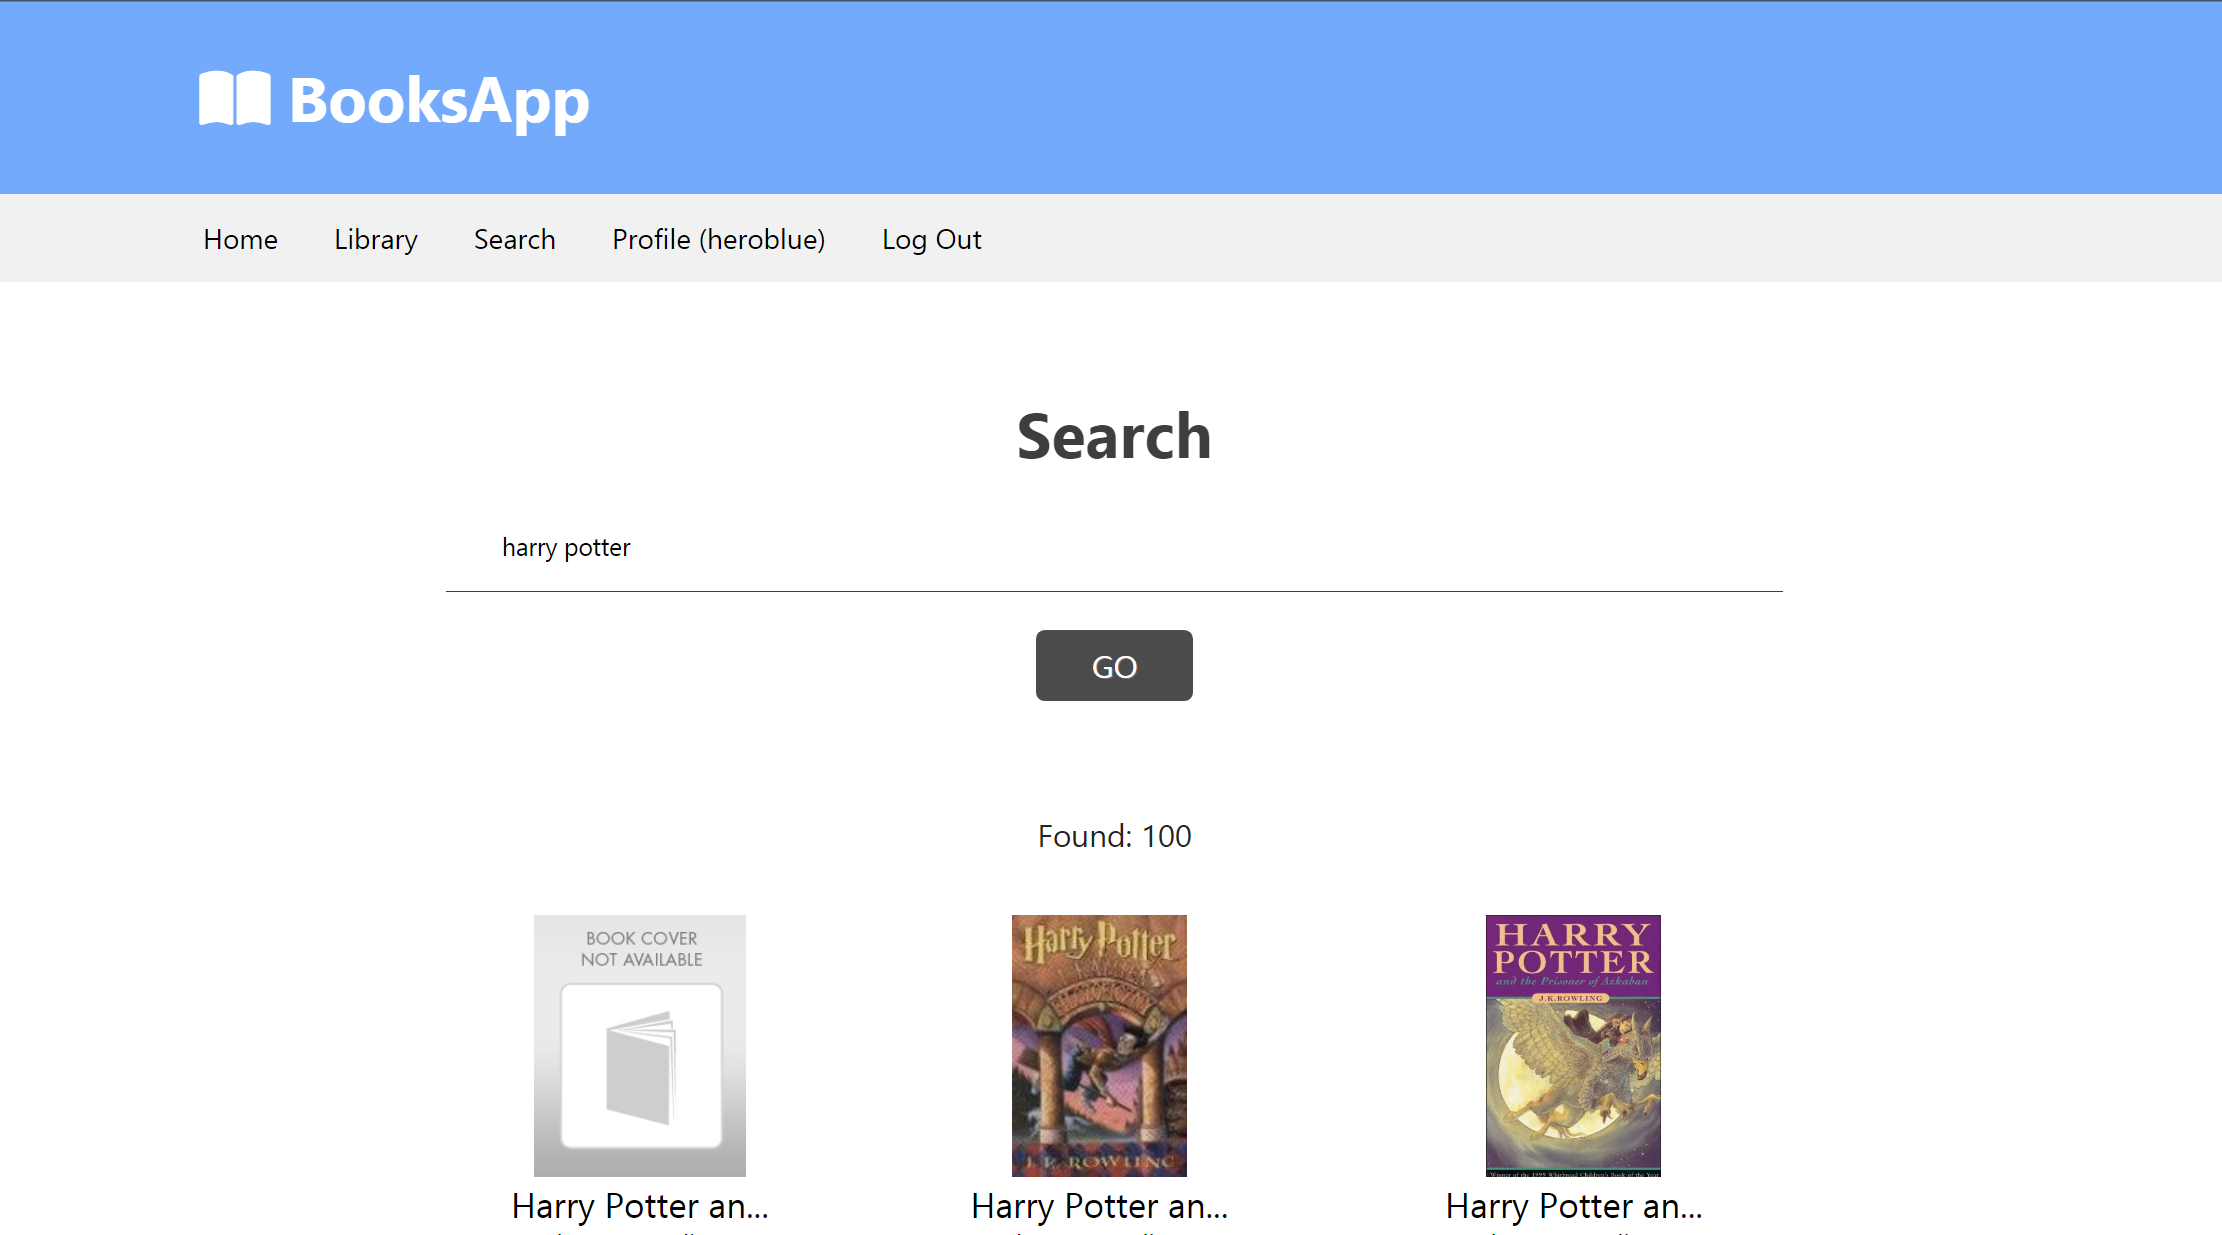Screen dimensions: 2222x1235
Task: Click the Found: 100 results count
Action: tap(1114, 836)
